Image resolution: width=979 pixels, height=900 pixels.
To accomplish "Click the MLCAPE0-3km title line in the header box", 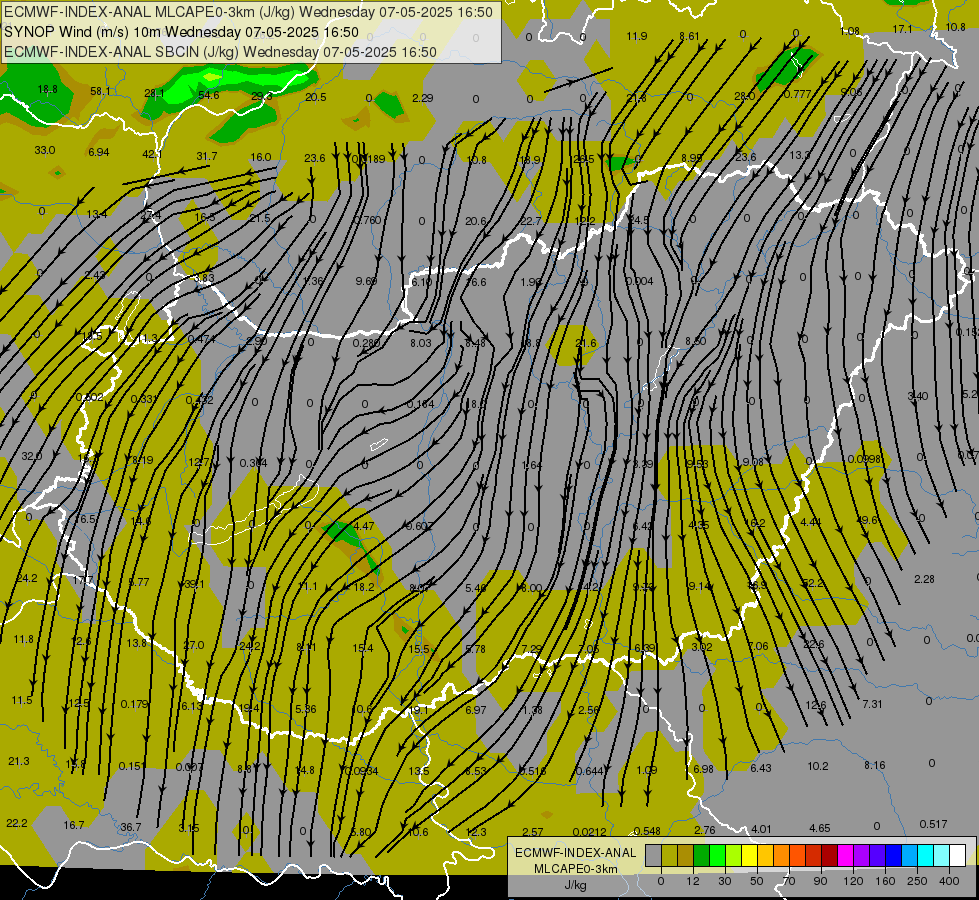I will pos(248,12).
